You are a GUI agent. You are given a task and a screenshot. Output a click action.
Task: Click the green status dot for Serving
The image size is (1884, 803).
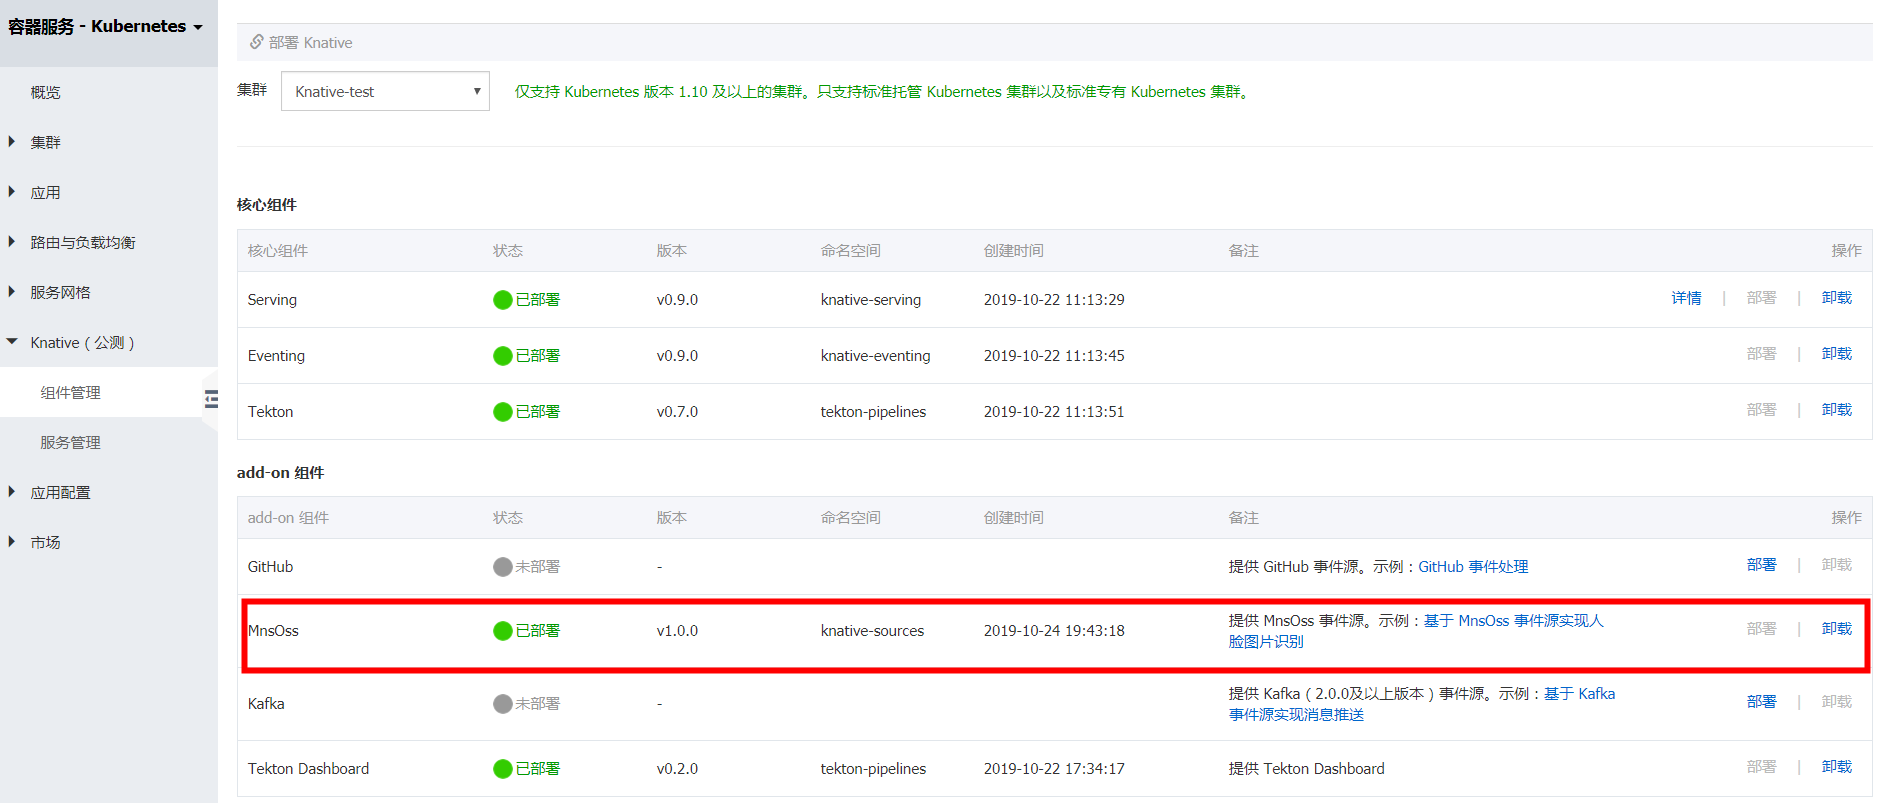[x=503, y=300]
